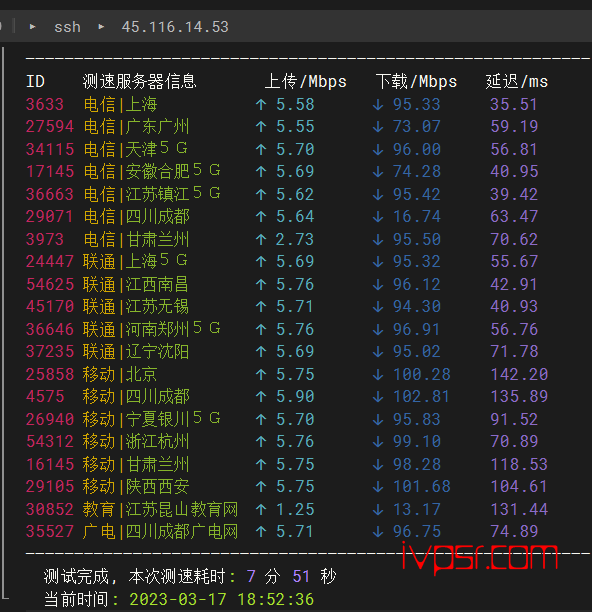The height and width of the screenshot is (612, 592).
Task: Click the 测速服务器信息 column header
Action: click(x=140, y=82)
